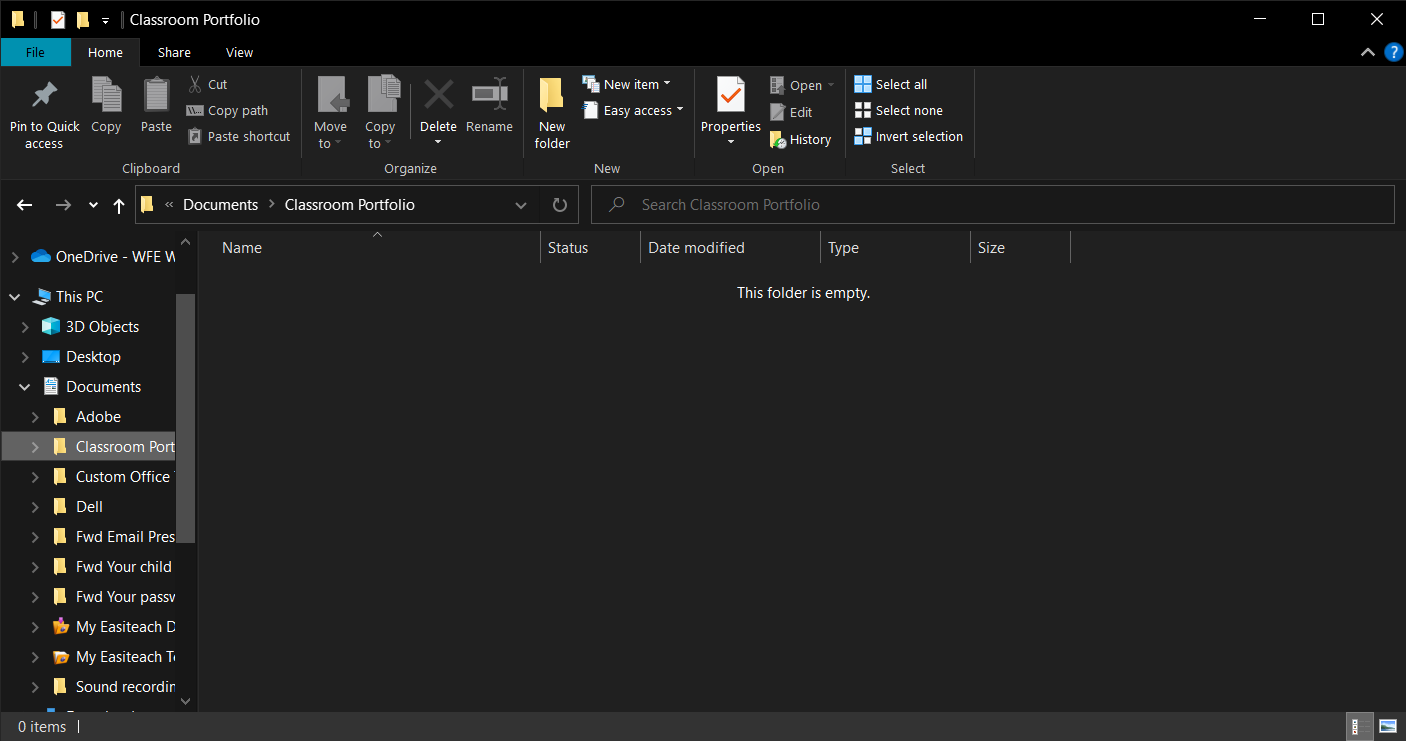
Task: Sort by the Date modified column header
Action: [x=696, y=248]
